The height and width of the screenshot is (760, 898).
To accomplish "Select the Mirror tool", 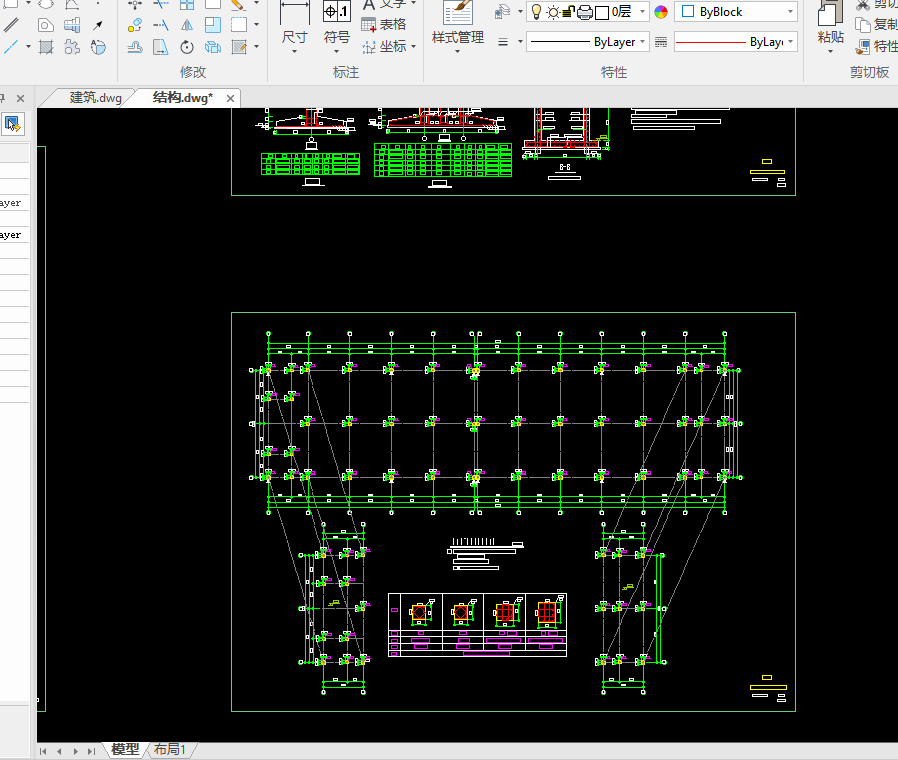I will coord(187,25).
